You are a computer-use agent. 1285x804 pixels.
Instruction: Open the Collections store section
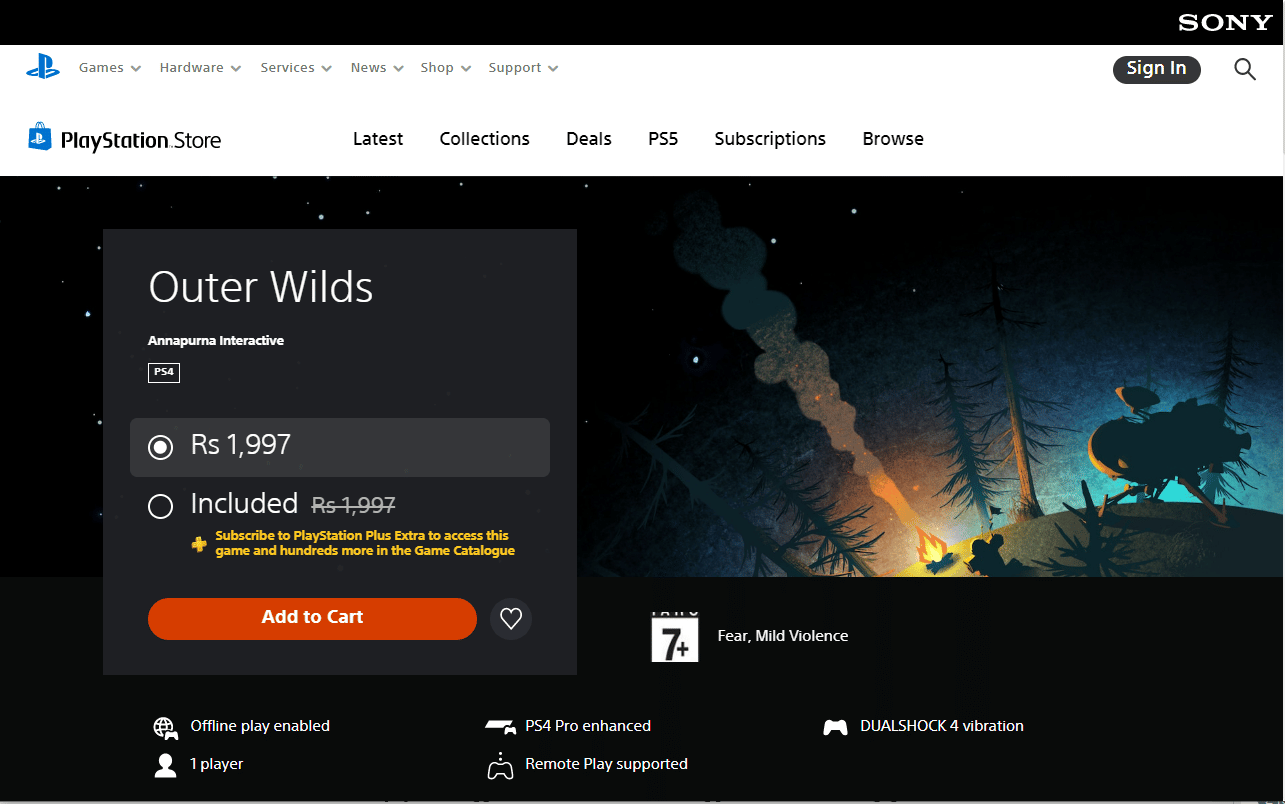pos(484,139)
